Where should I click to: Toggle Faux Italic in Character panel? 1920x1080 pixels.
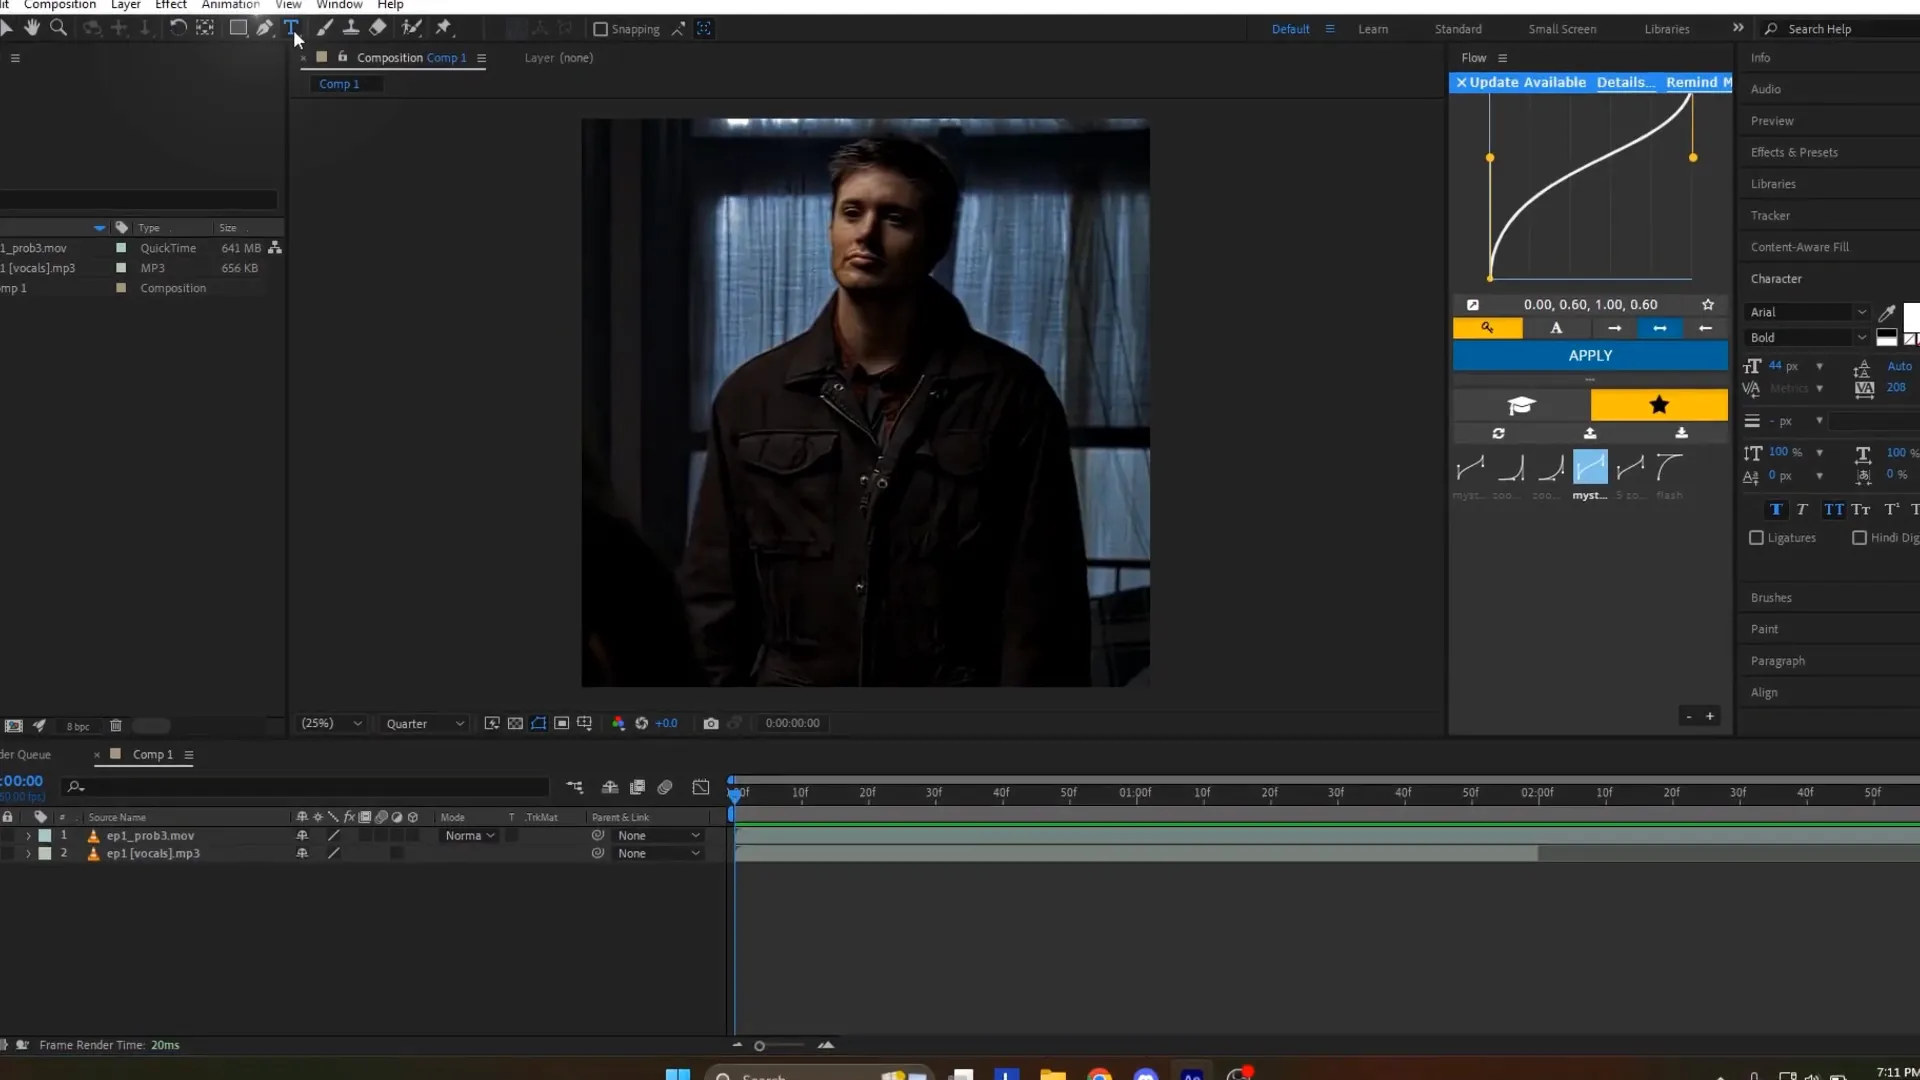[x=1802, y=510]
